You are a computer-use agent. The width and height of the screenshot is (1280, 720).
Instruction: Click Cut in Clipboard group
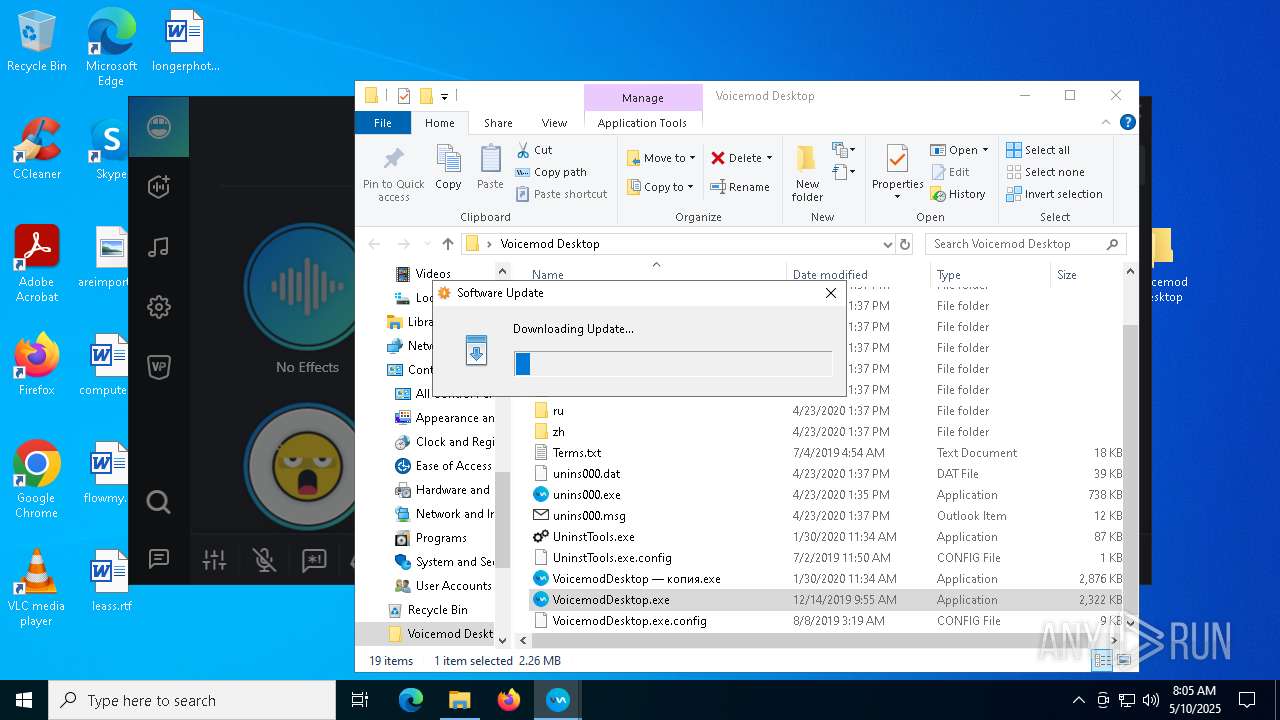(x=535, y=150)
